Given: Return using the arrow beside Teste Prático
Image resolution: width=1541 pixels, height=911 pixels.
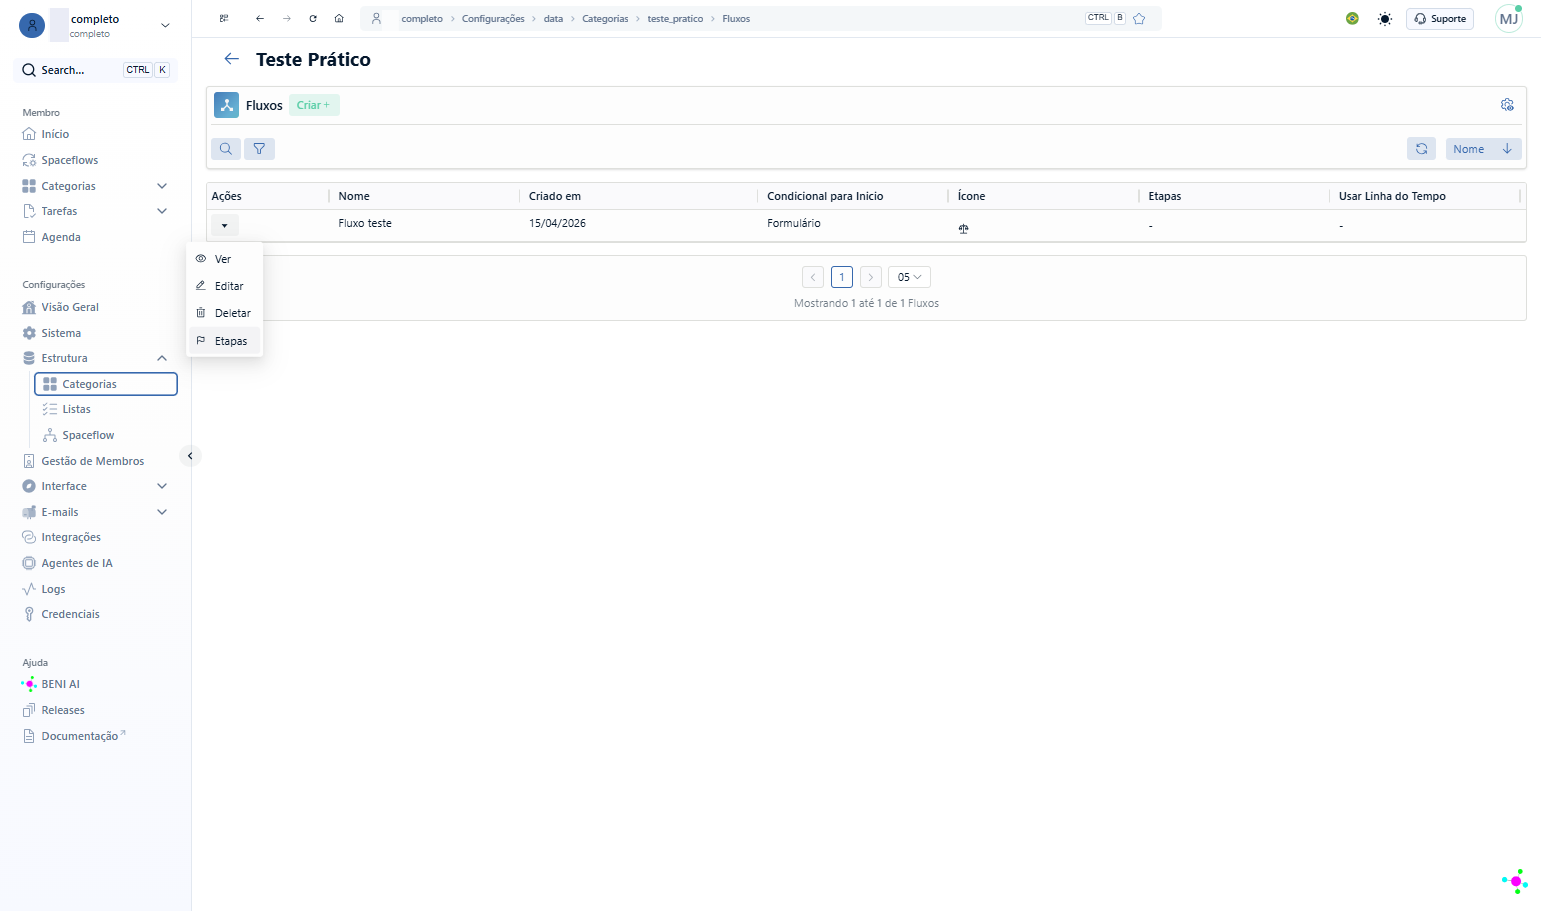Looking at the screenshot, I should click(x=232, y=59).
